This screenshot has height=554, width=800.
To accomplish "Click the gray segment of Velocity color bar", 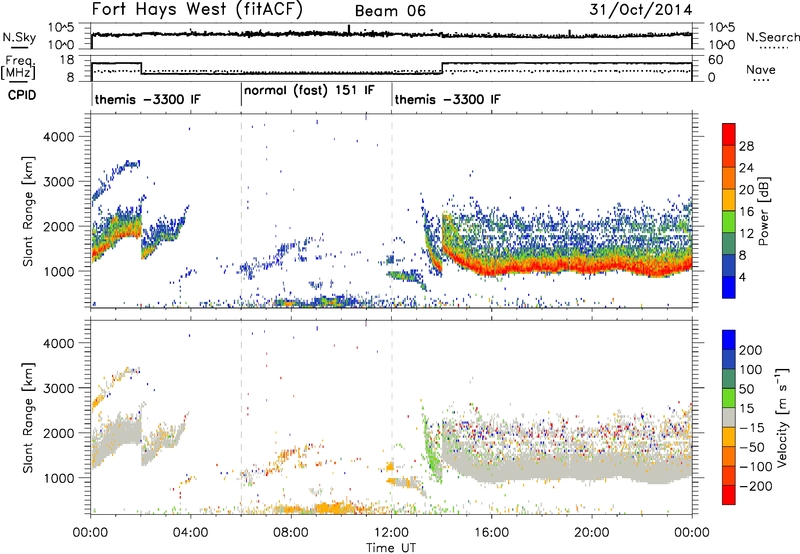I will (x=729, y=418).
